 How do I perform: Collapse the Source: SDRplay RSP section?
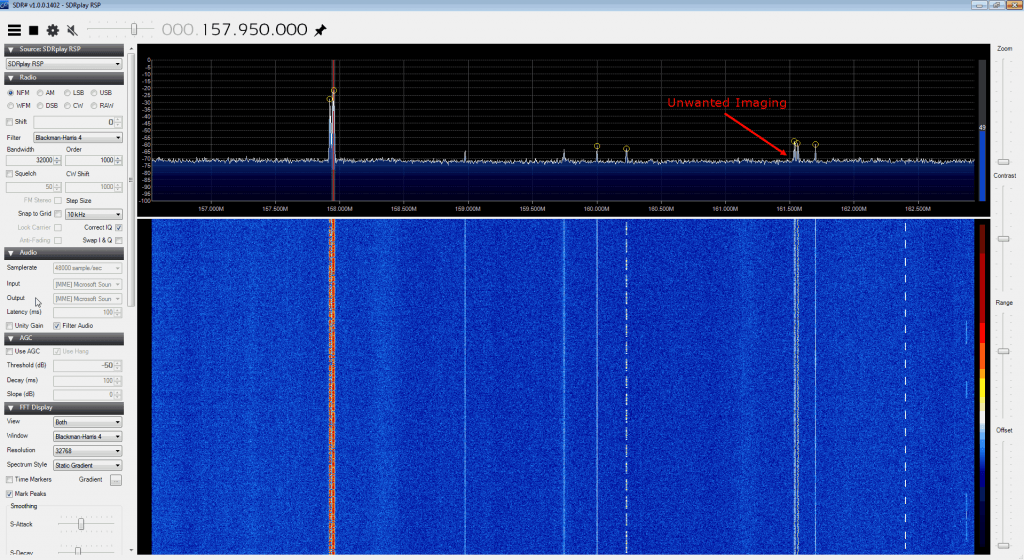[11, 49]
